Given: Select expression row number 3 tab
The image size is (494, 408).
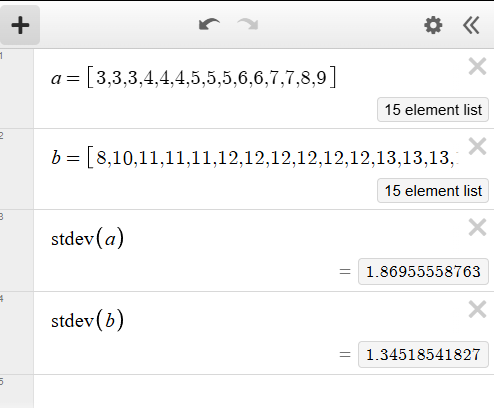Looking at the screenshot, I should point(17,251).
